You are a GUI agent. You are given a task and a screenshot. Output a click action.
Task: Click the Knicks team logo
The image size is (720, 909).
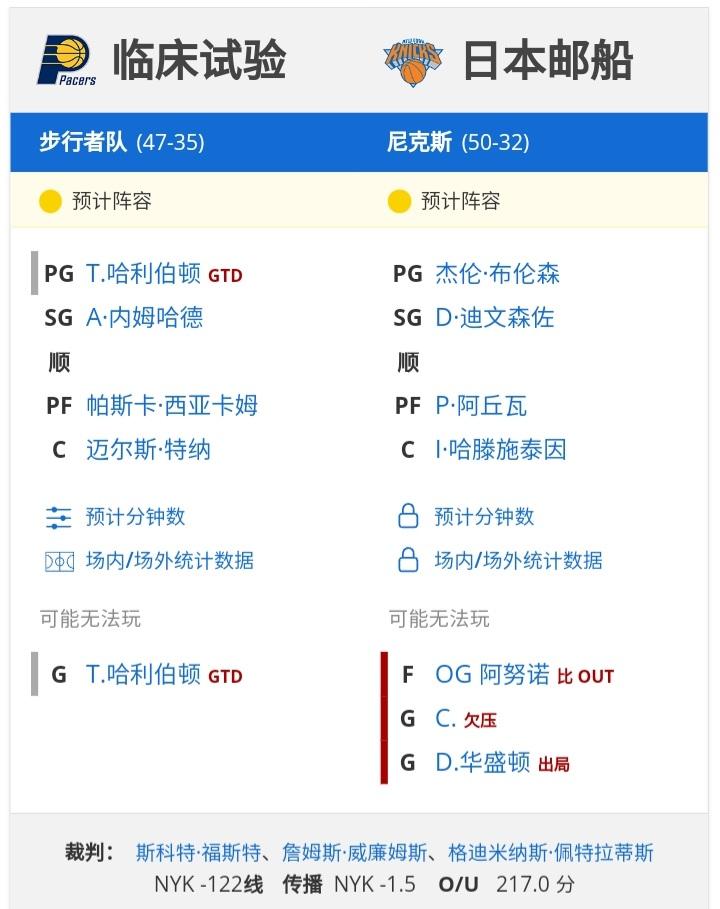click(413, 61)
